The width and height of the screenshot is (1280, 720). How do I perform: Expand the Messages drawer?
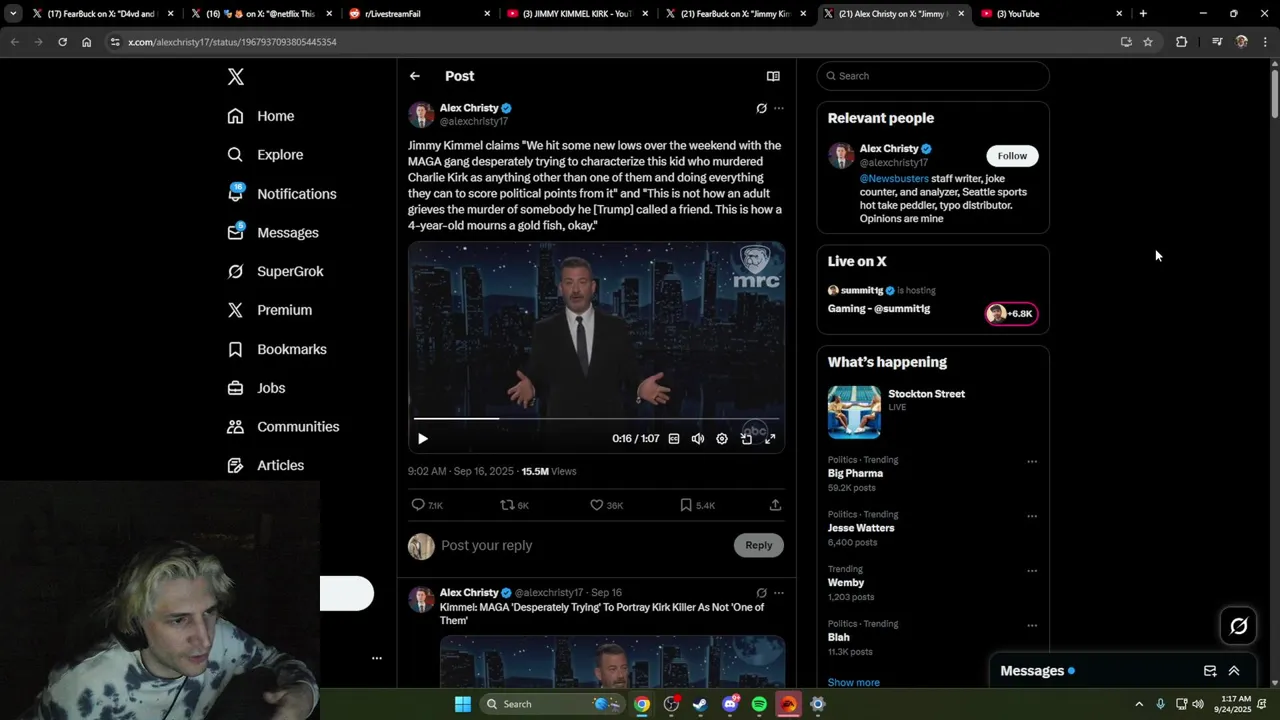point(1234,671)
